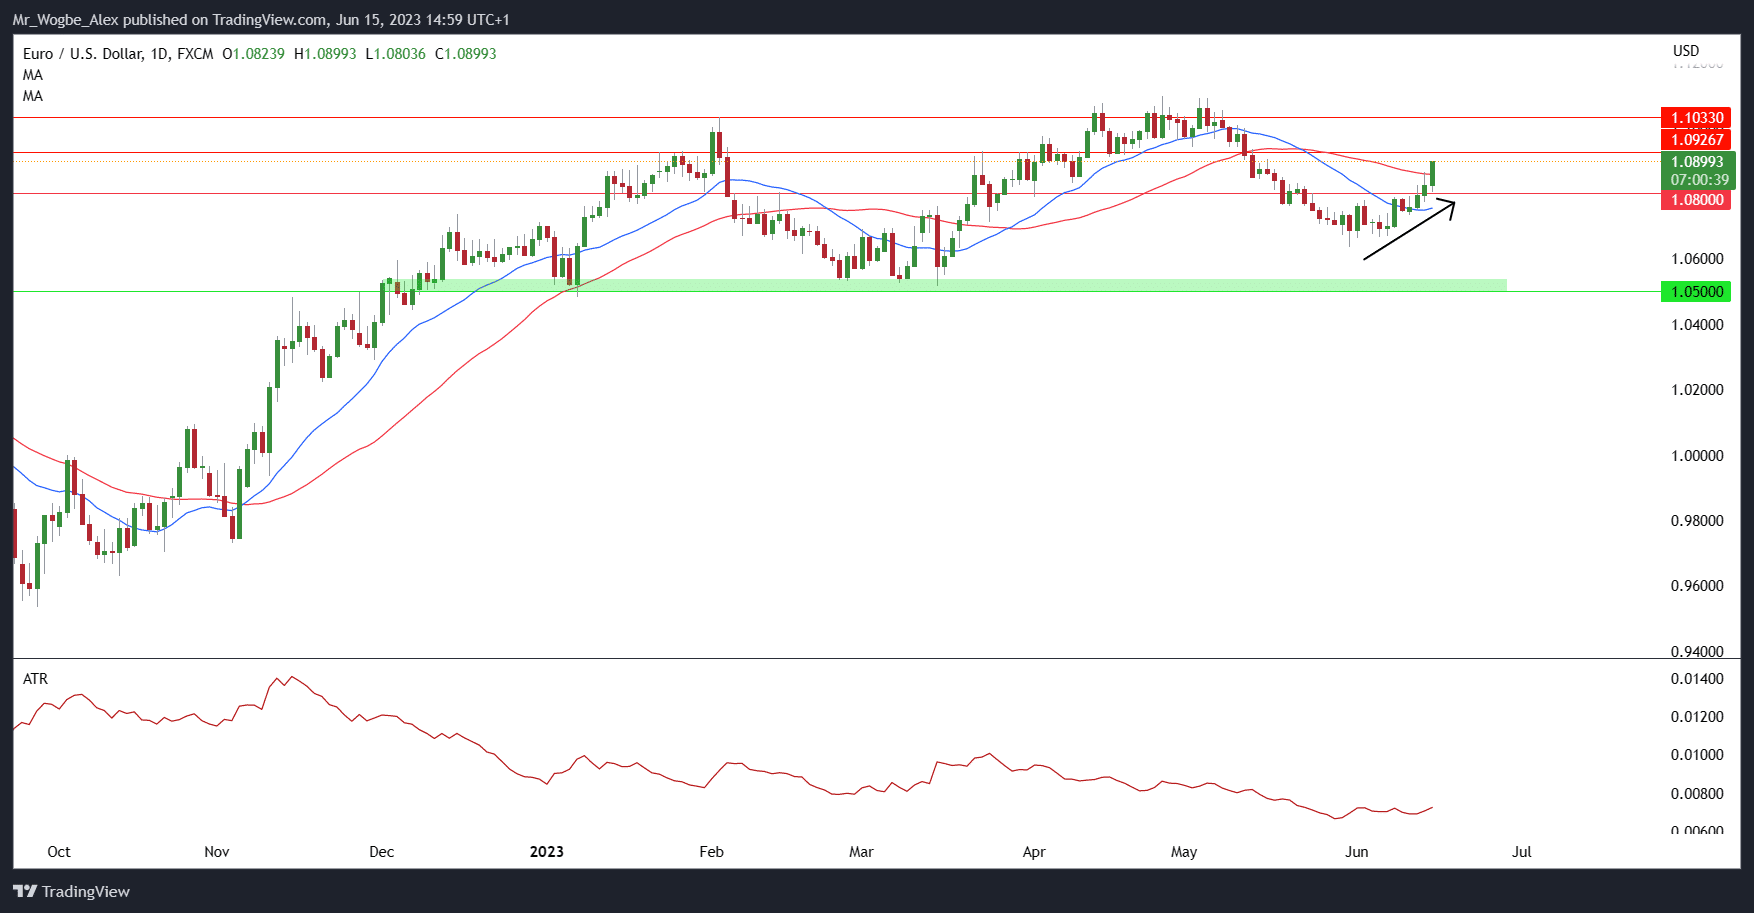Click the H1.08993 high value in header
1754x913 pixels.
[325, 54]
